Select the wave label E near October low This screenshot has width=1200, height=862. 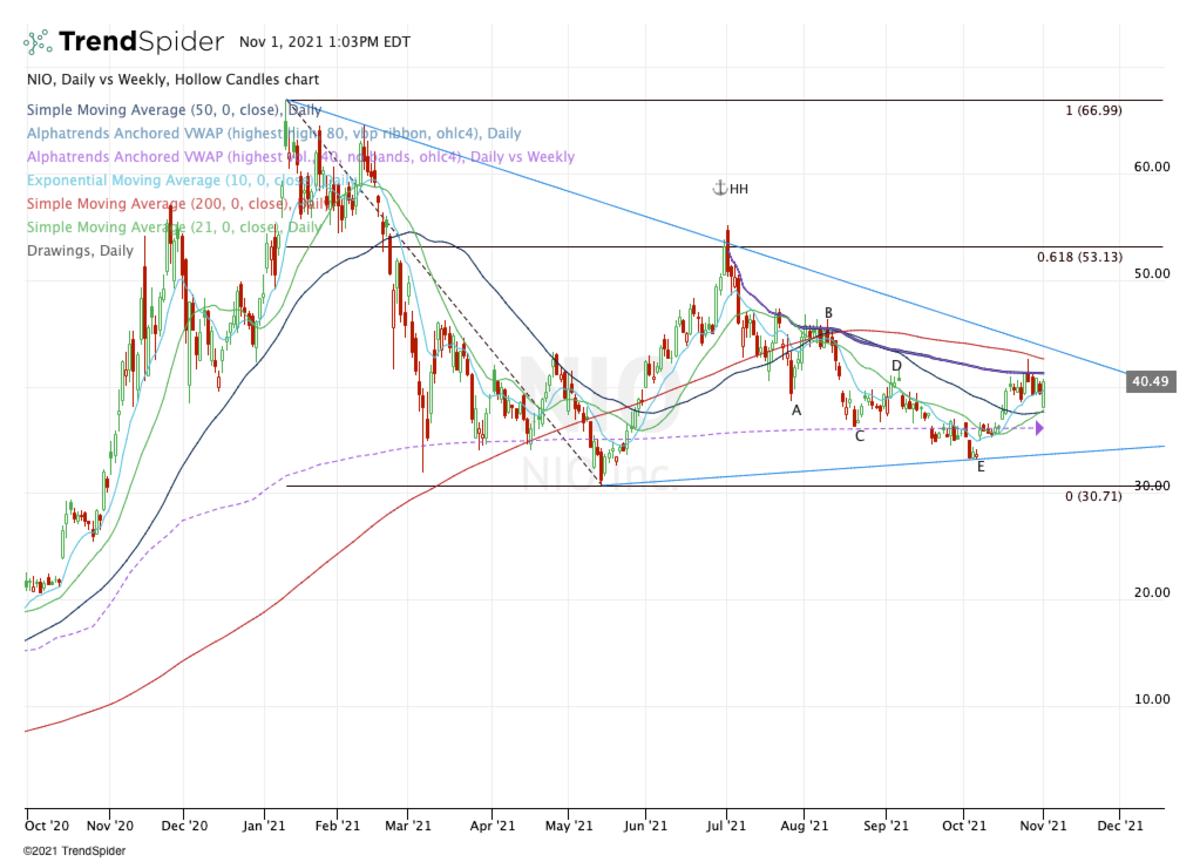pyautogui.click(x=980, y=466)
